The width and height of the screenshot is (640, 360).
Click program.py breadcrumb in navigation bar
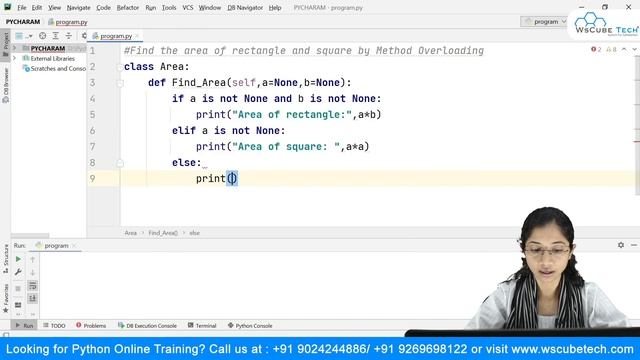tap(68, 22)
